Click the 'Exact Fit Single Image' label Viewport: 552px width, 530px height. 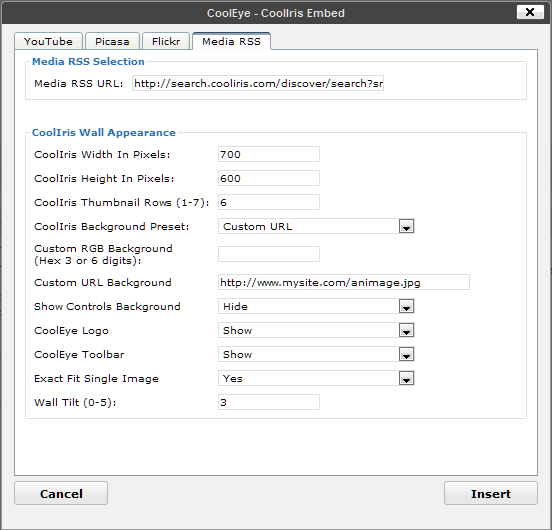(96, 379)
